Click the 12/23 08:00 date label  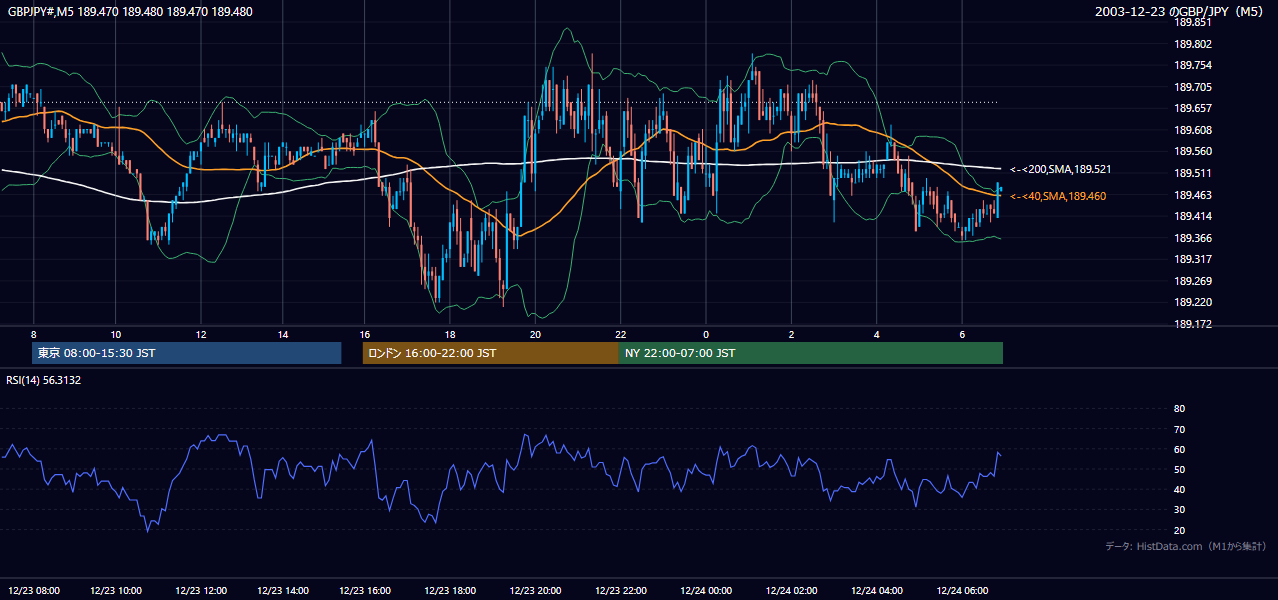32,589
